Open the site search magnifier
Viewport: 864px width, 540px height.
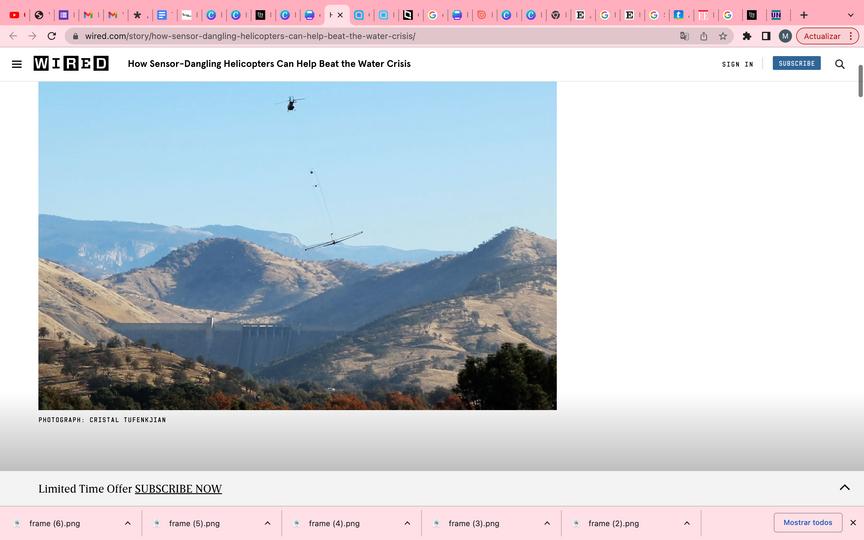(x=840, y=64)
